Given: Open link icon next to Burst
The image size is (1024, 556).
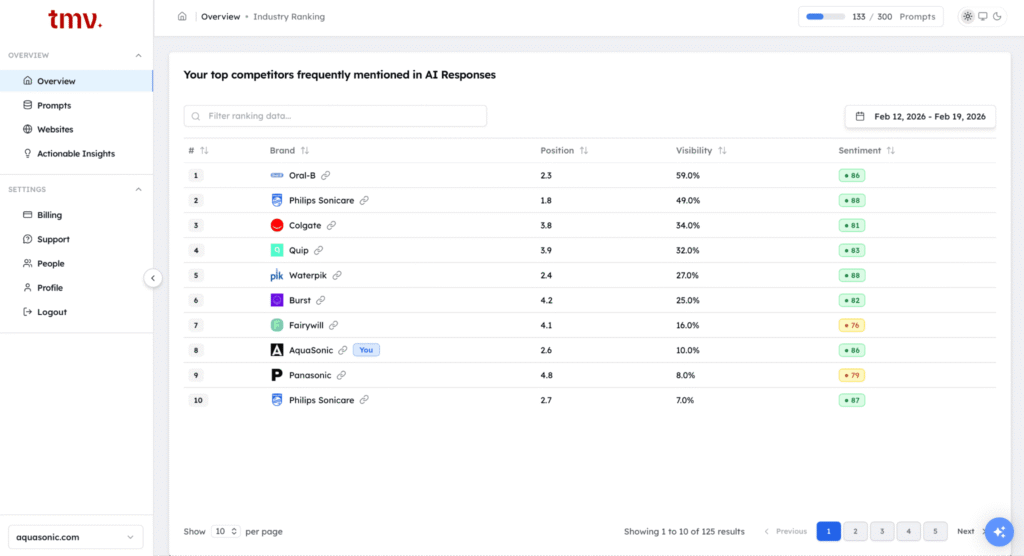Looking at the screenshot, I should pyautogui.click(x=321, y=301).
